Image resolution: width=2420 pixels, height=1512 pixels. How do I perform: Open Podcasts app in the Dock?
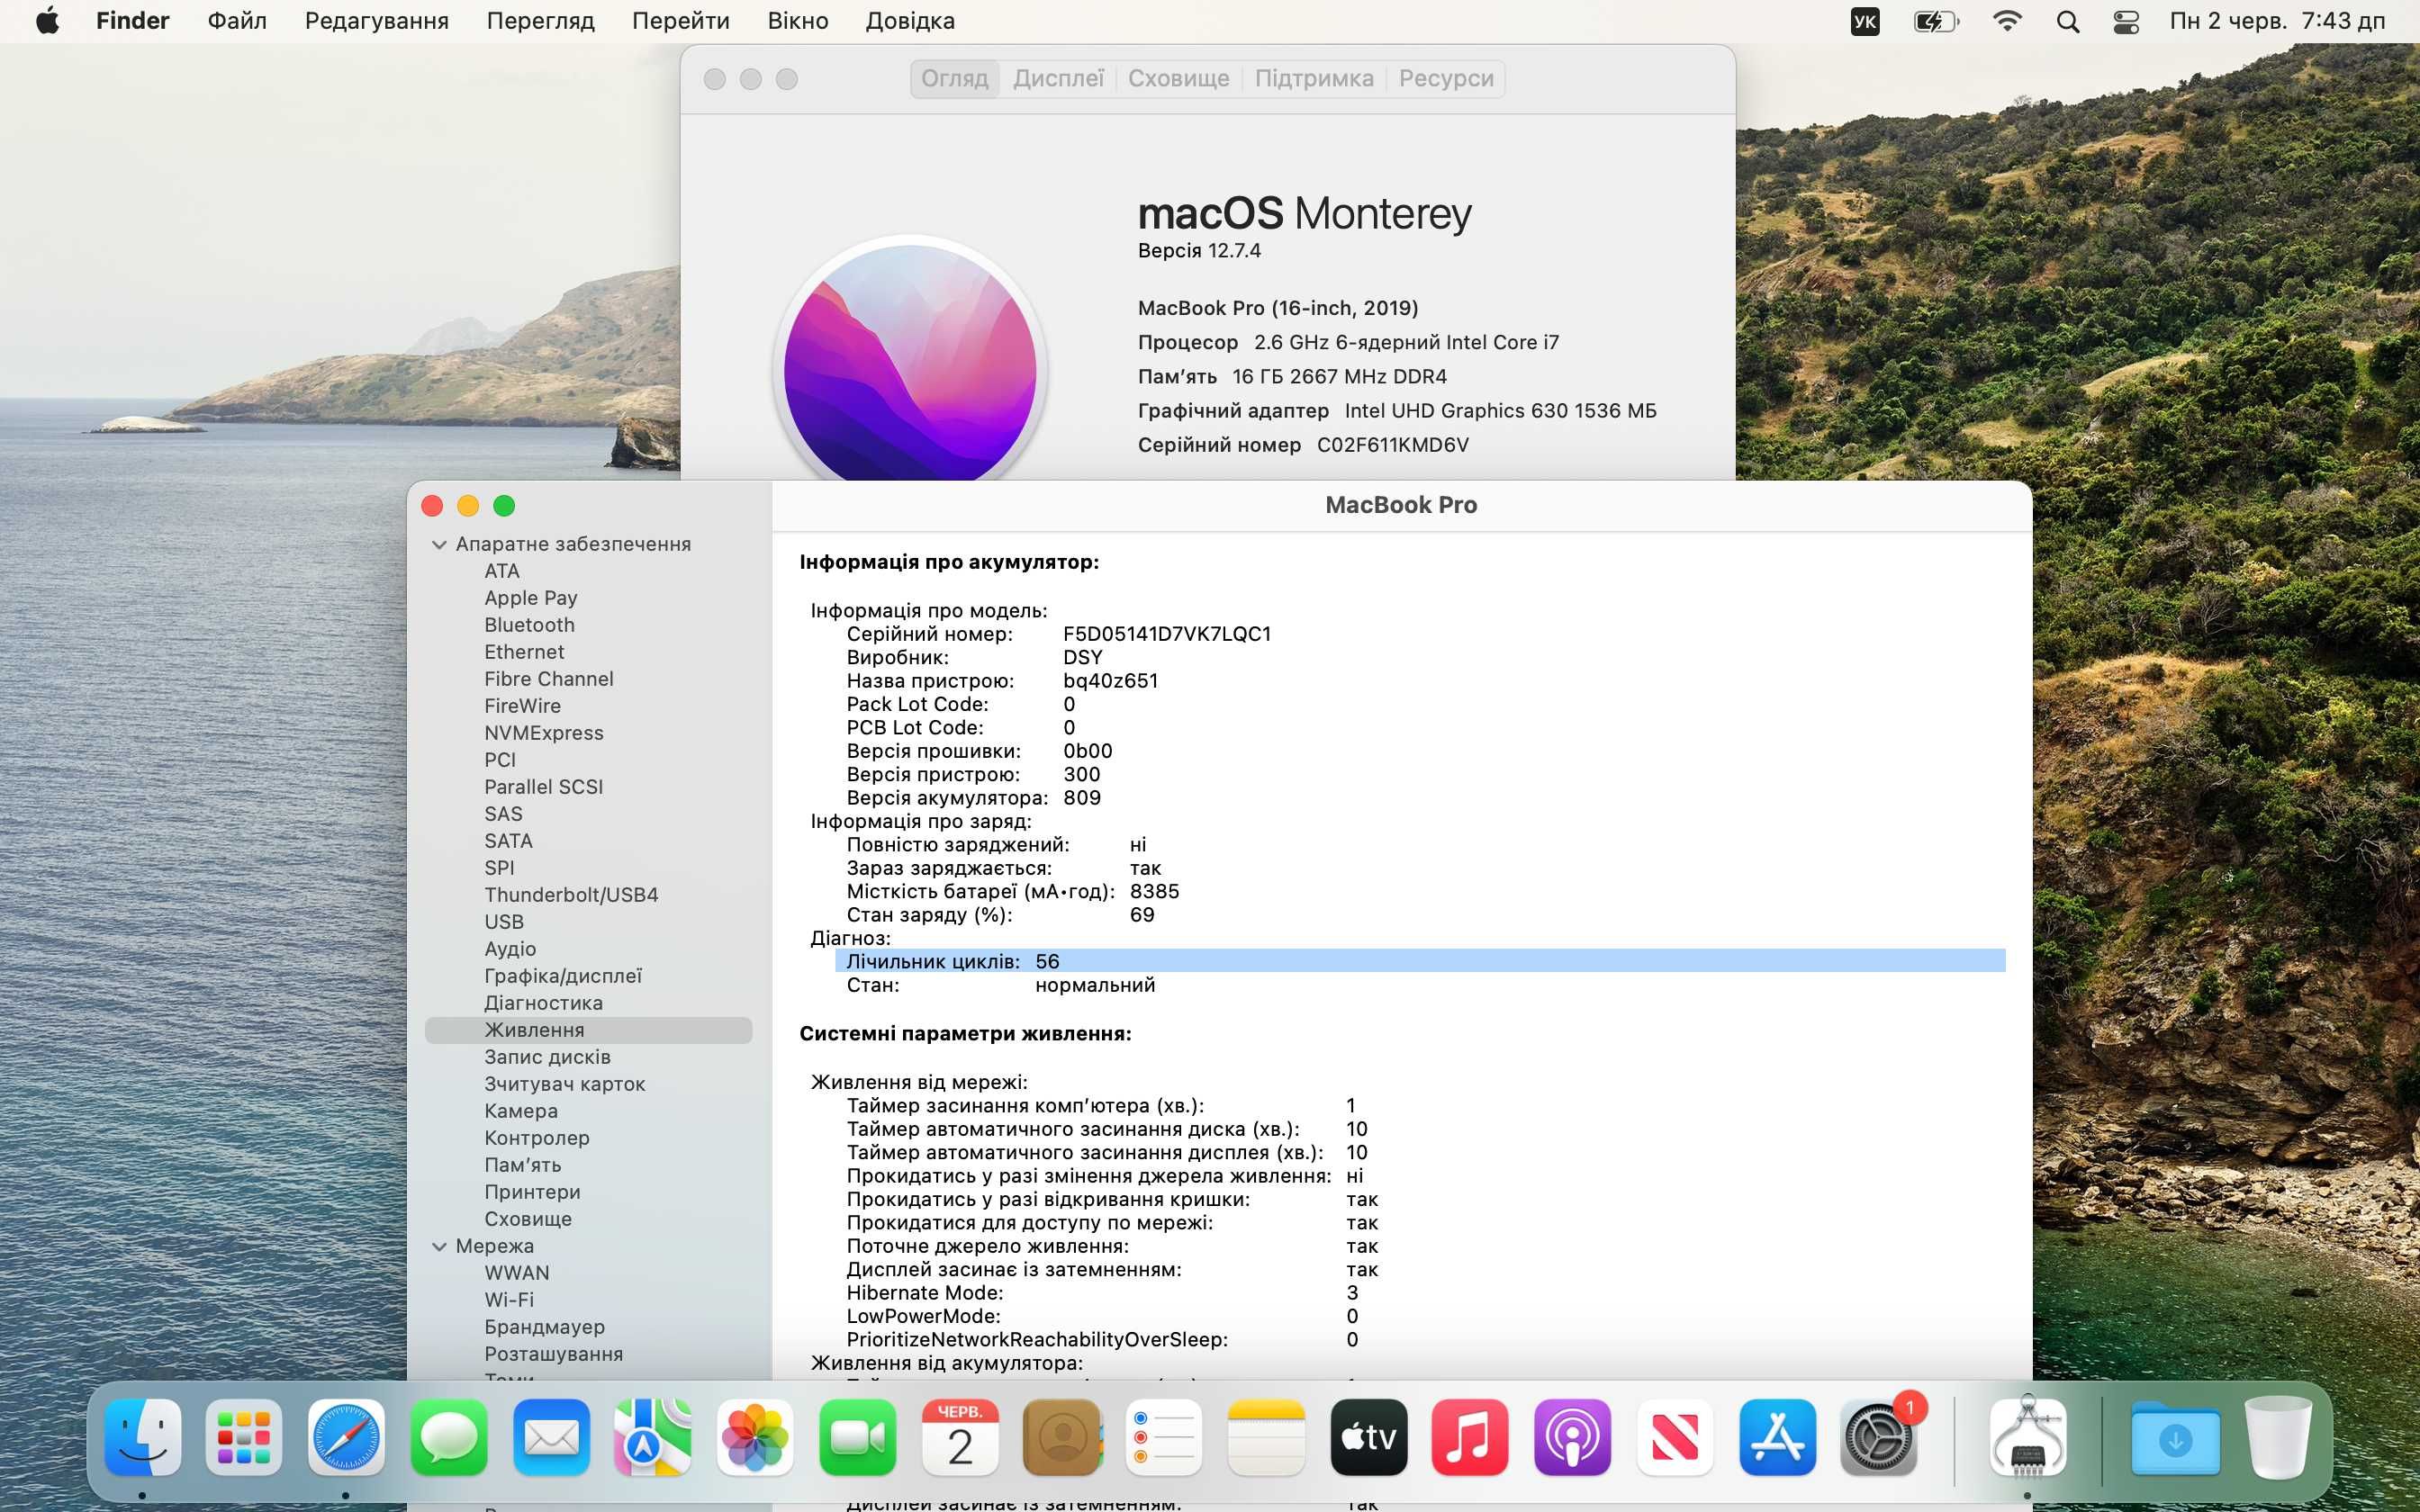(1573, 1438)
